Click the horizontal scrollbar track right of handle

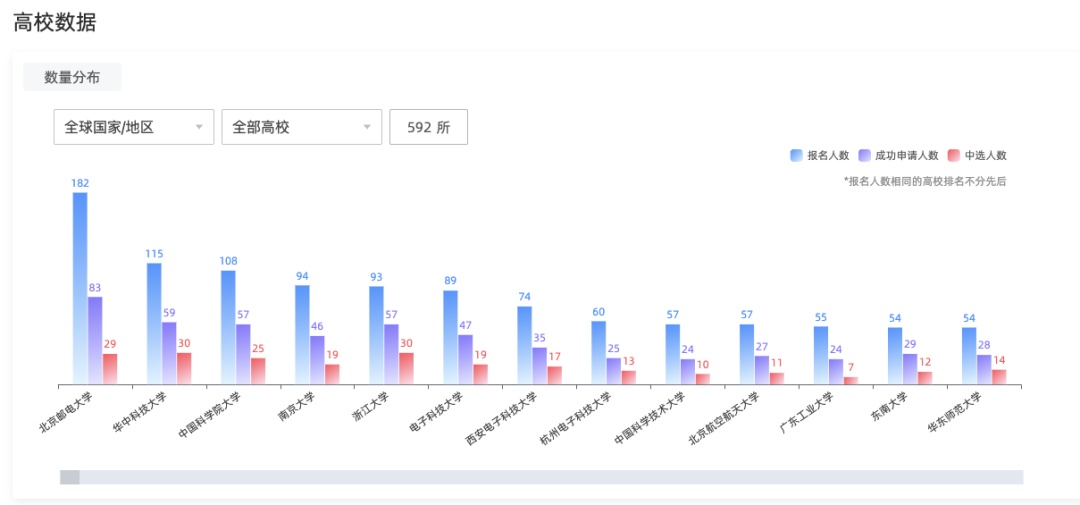pos(551,477)
